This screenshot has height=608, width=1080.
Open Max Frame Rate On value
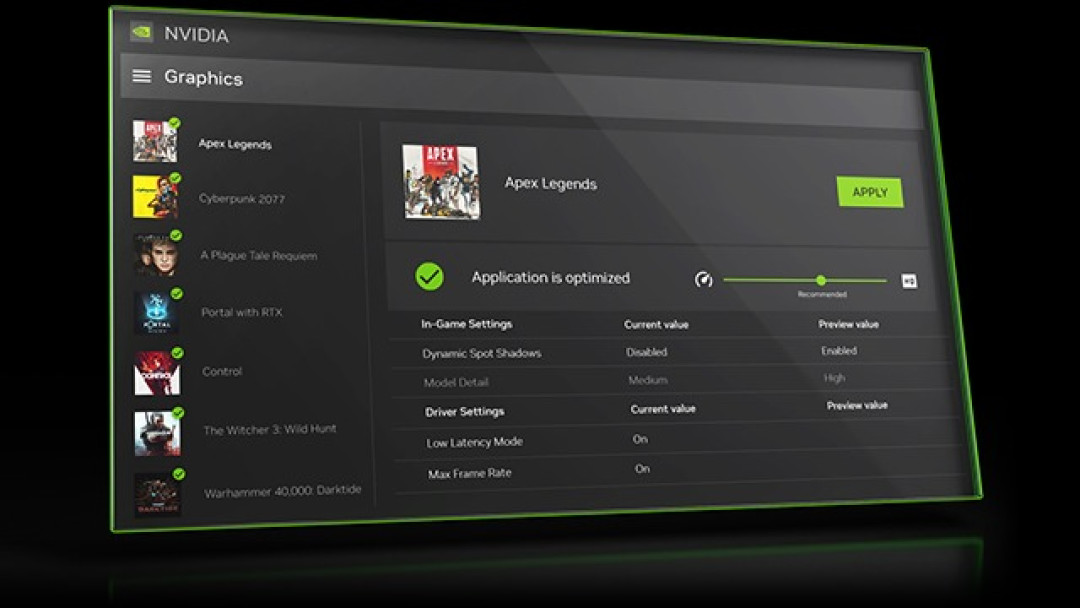pos(642,469)
